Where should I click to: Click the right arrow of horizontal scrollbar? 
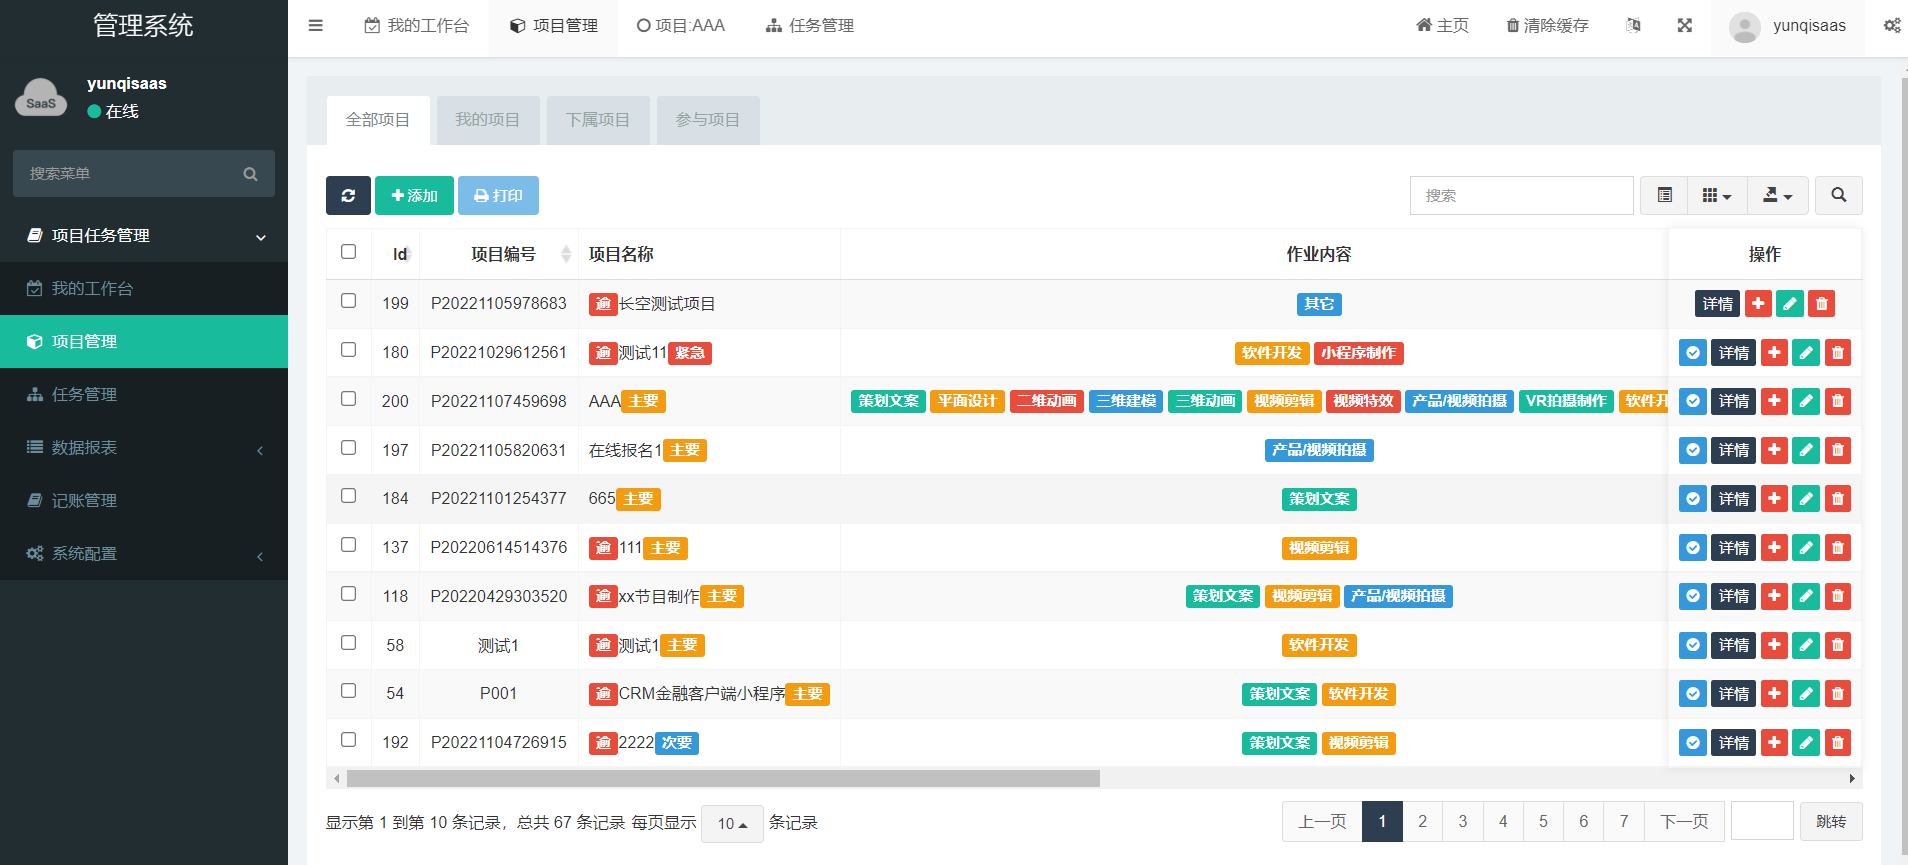coord(1853,778)
